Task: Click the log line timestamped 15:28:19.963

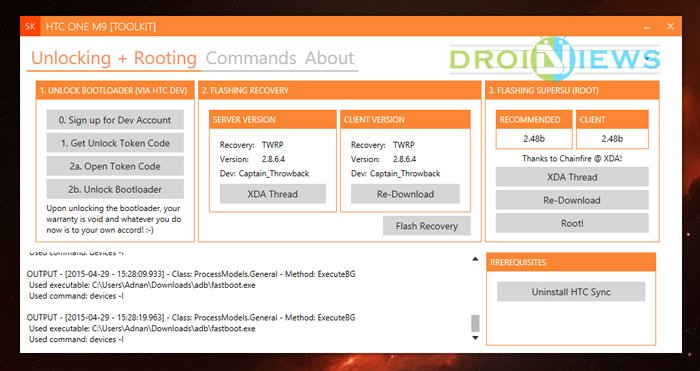Action: [191, 317]
